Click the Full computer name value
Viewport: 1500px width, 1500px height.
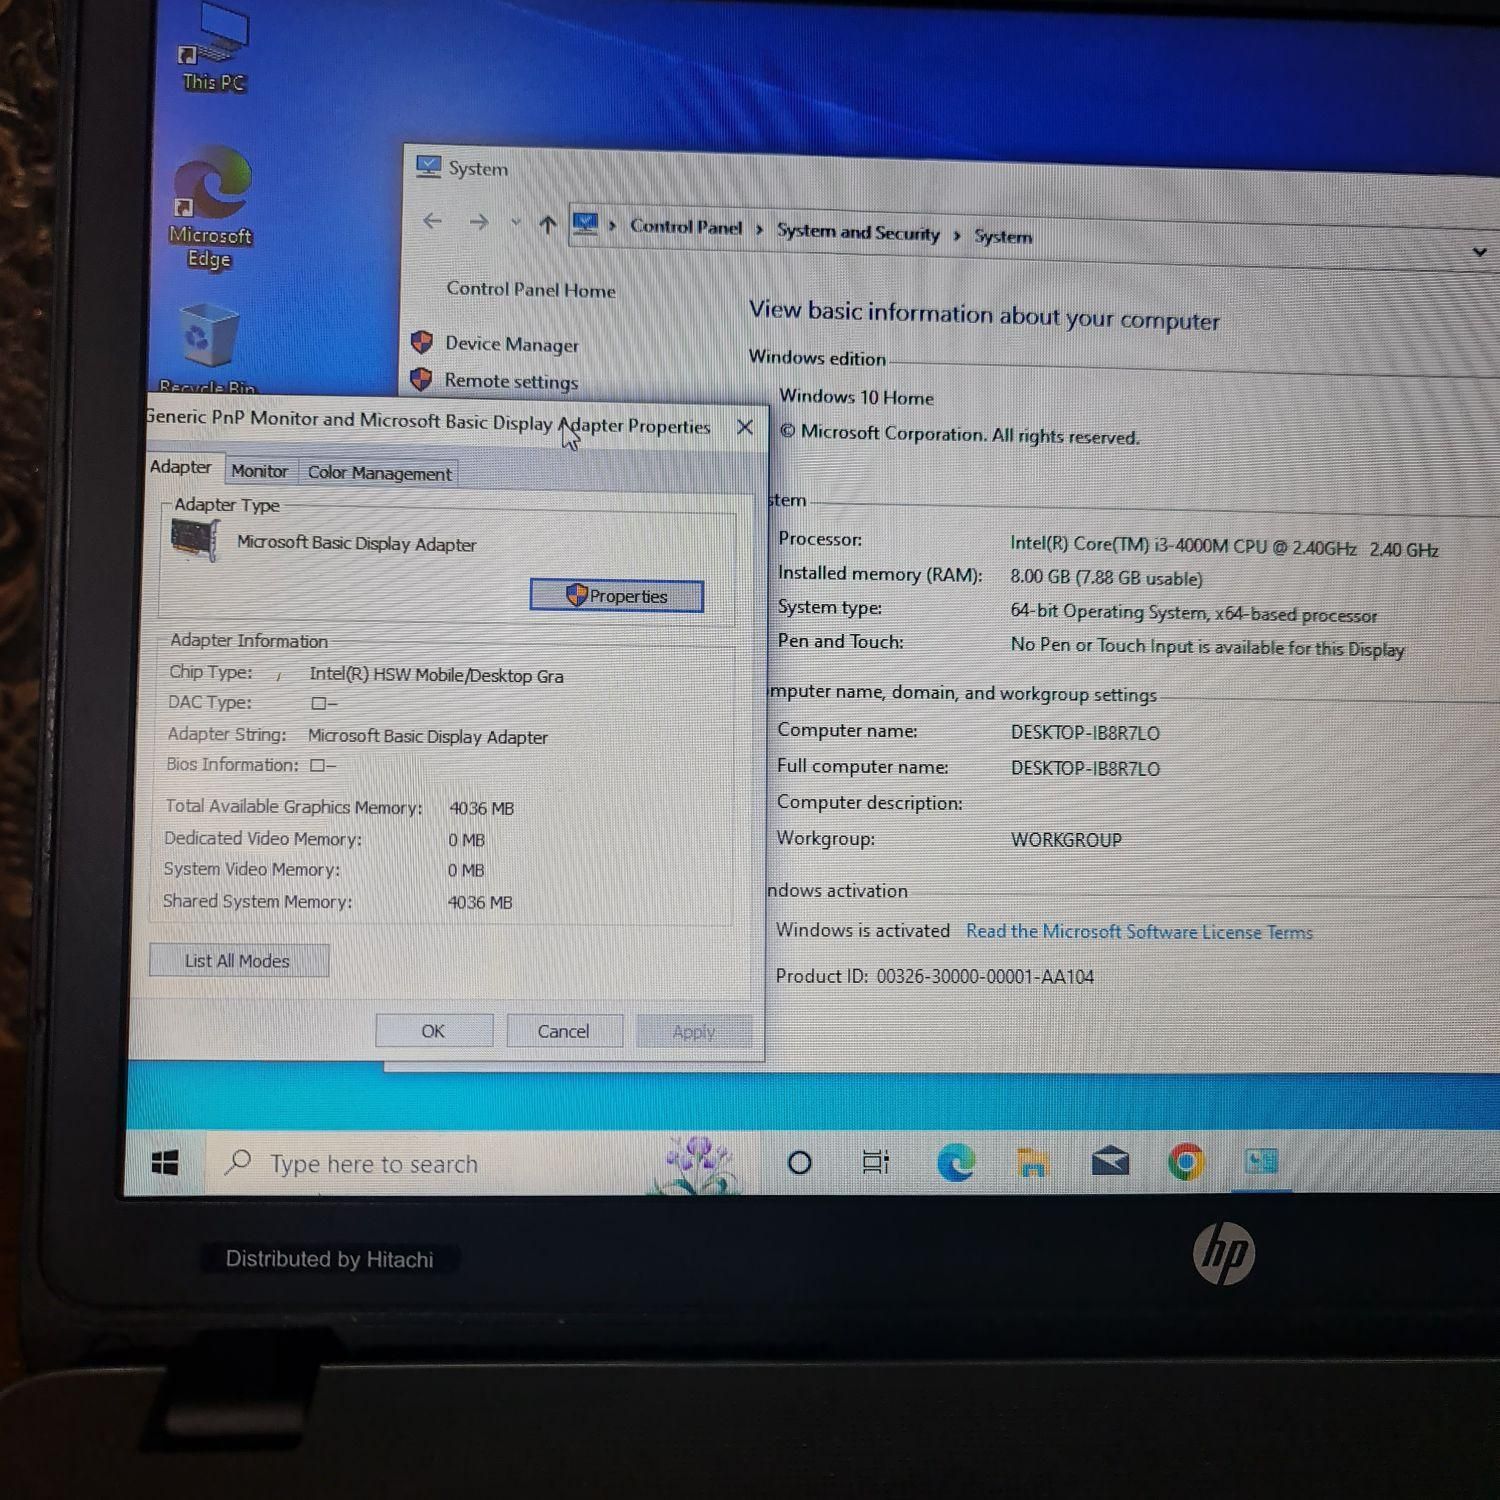[1085, 769]
